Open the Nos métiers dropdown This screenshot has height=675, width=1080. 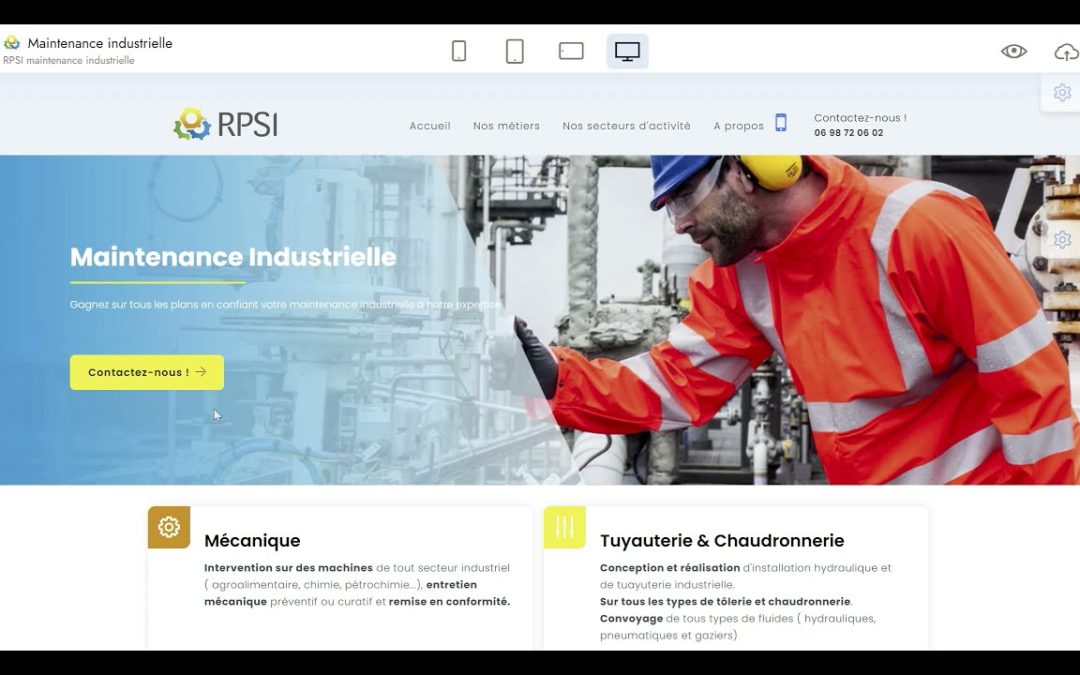tap(506, 125)
